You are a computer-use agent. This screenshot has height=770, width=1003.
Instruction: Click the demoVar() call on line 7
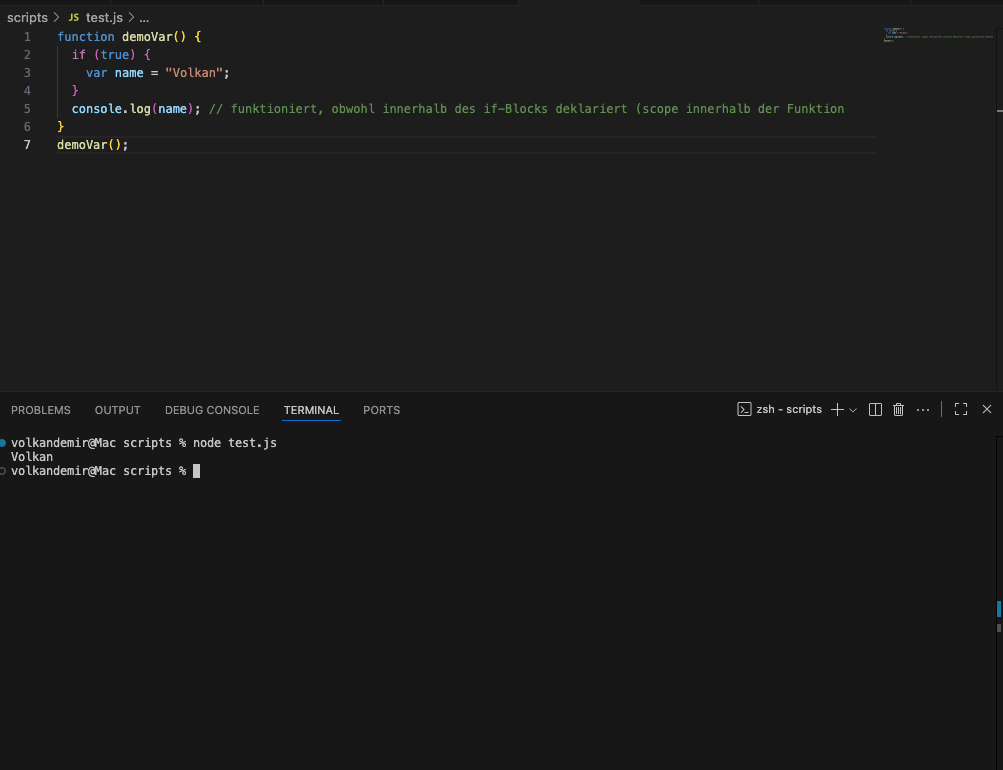click(x=93, y=145)
